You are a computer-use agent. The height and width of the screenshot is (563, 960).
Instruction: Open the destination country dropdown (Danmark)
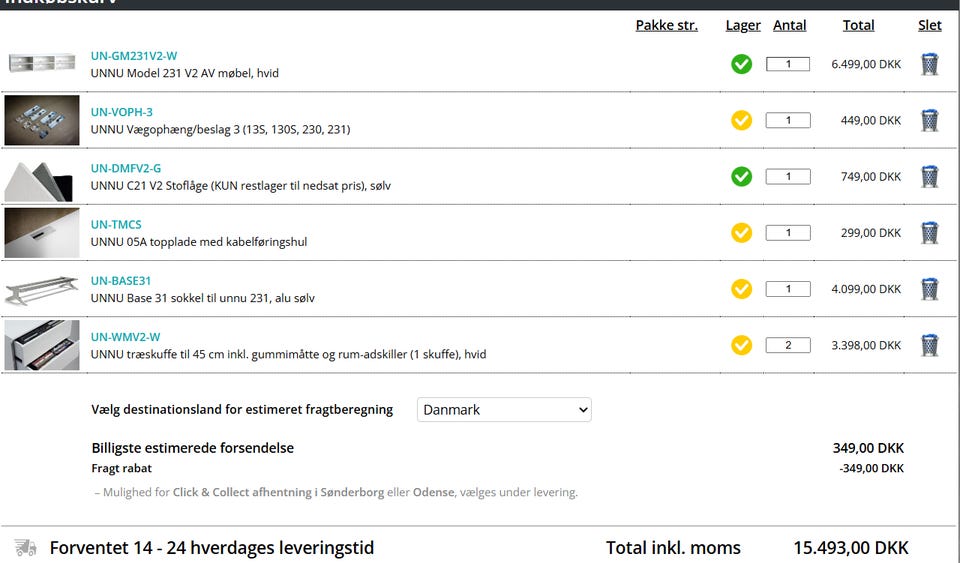504,410
